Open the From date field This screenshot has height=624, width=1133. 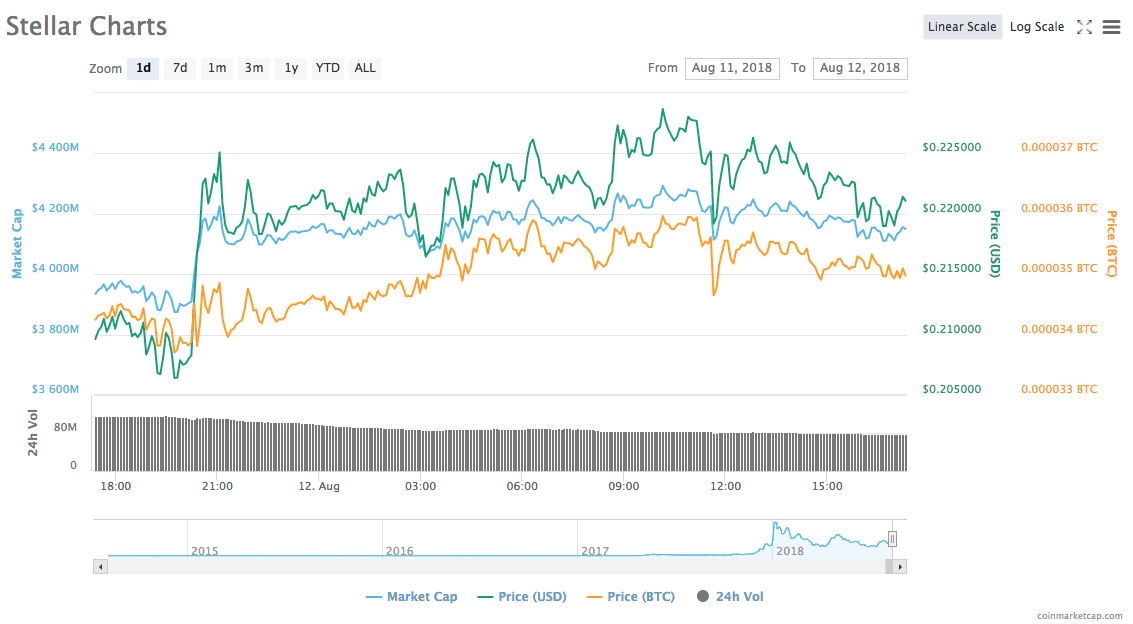tap(731, 68)
